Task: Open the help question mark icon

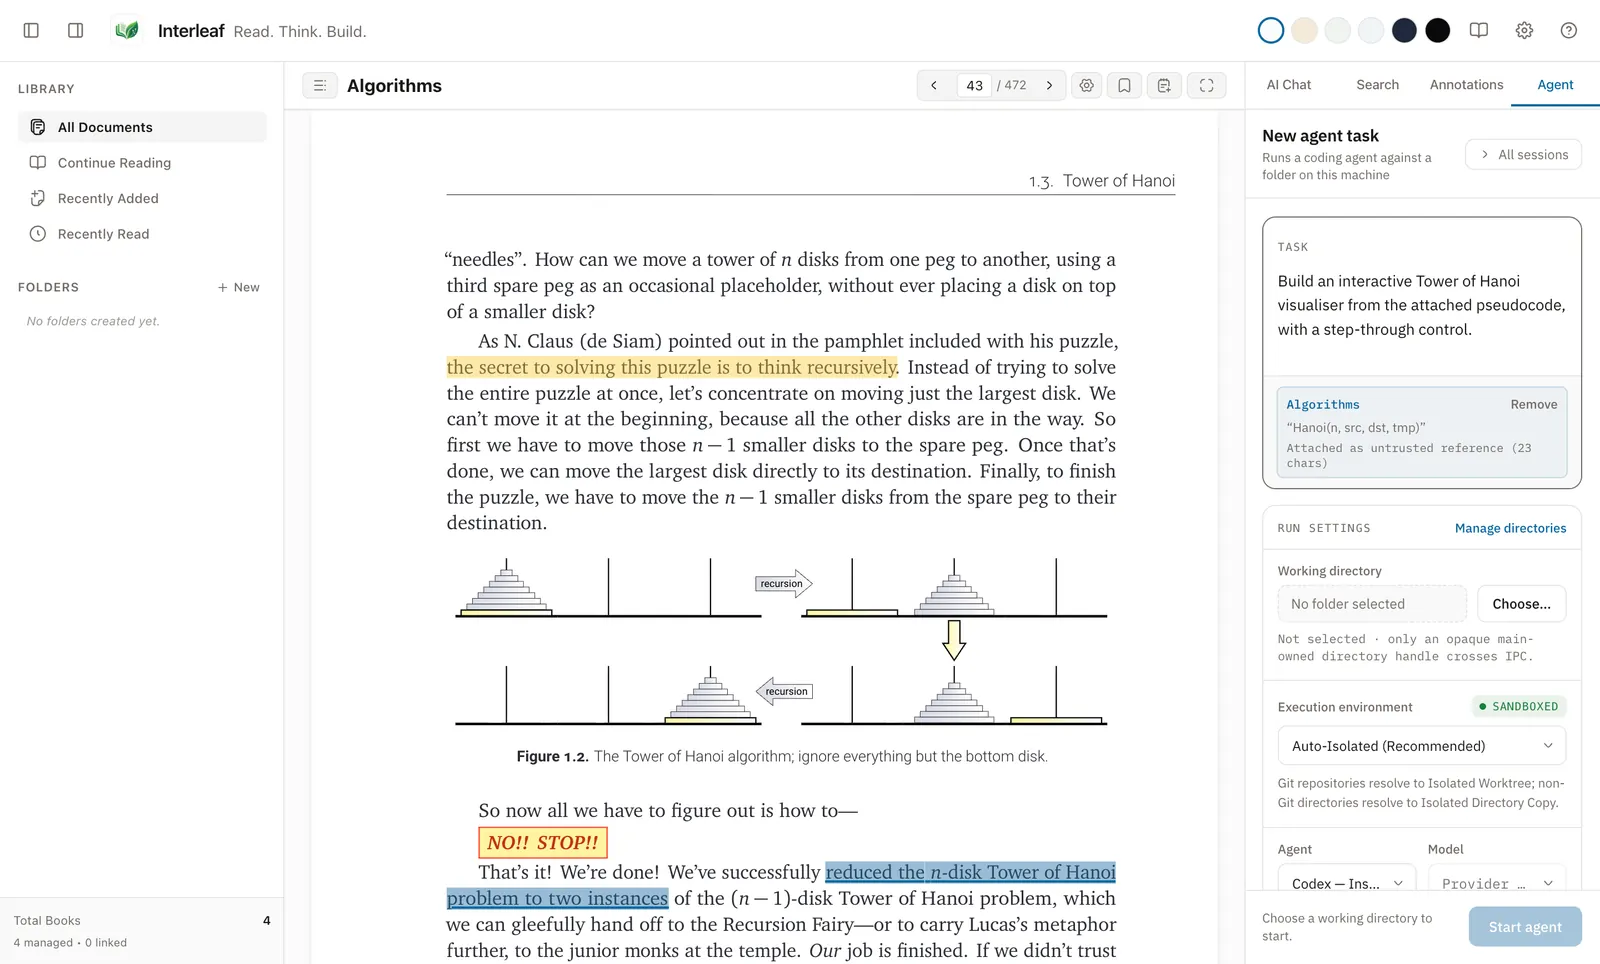Action: (x=1569, y=31)
